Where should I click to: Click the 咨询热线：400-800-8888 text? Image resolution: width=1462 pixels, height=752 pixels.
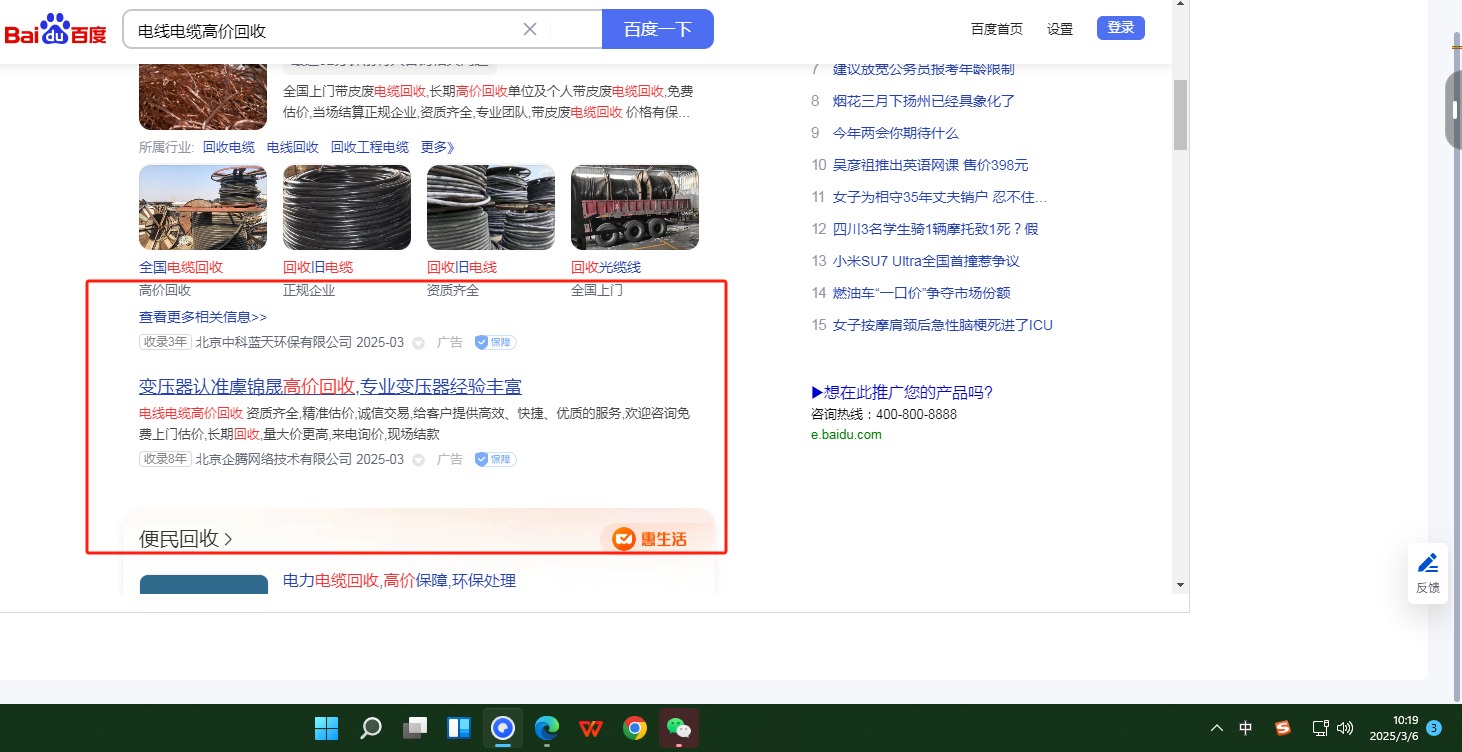pos(884,414)
